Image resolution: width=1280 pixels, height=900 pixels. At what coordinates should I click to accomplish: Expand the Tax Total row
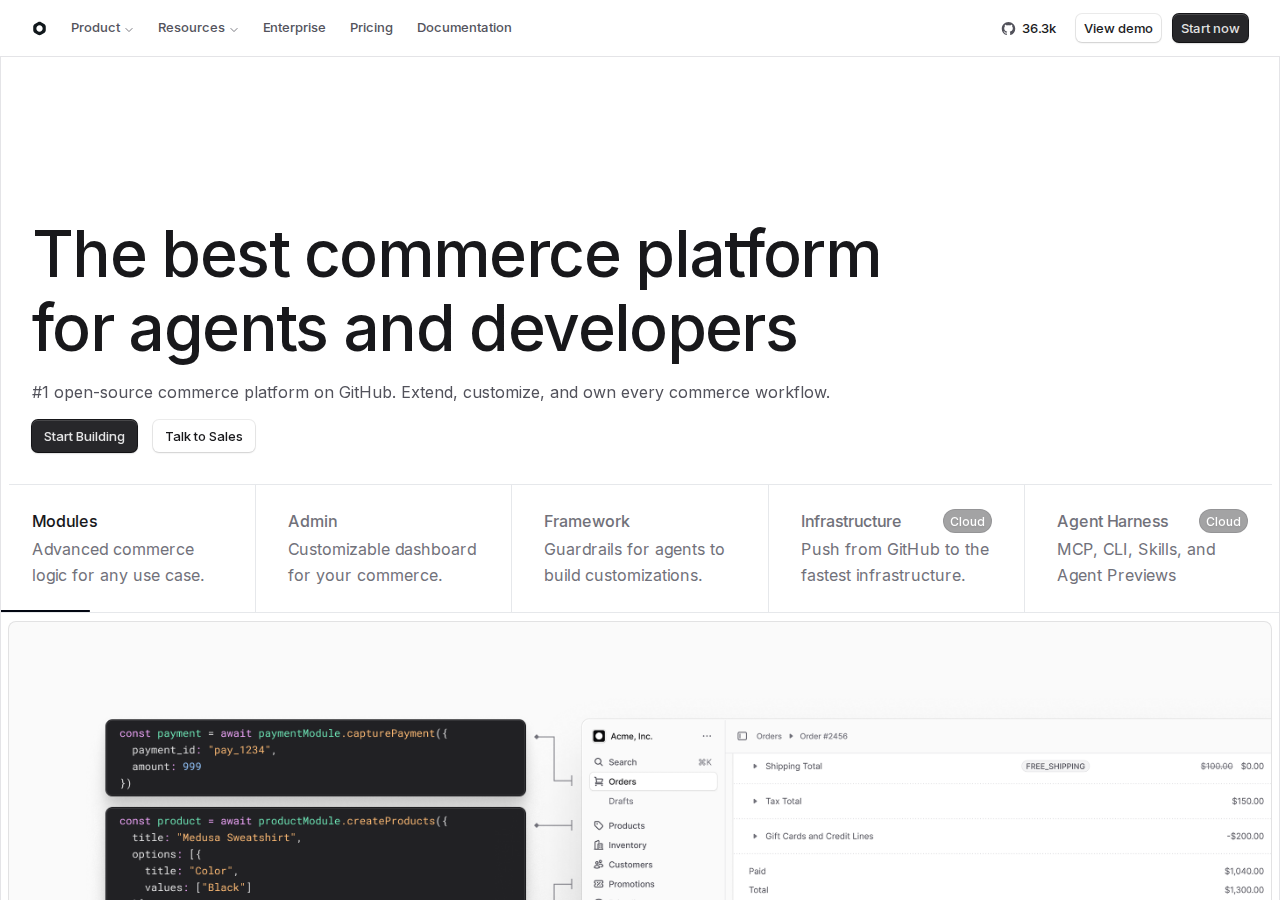[x=755, y=801]
